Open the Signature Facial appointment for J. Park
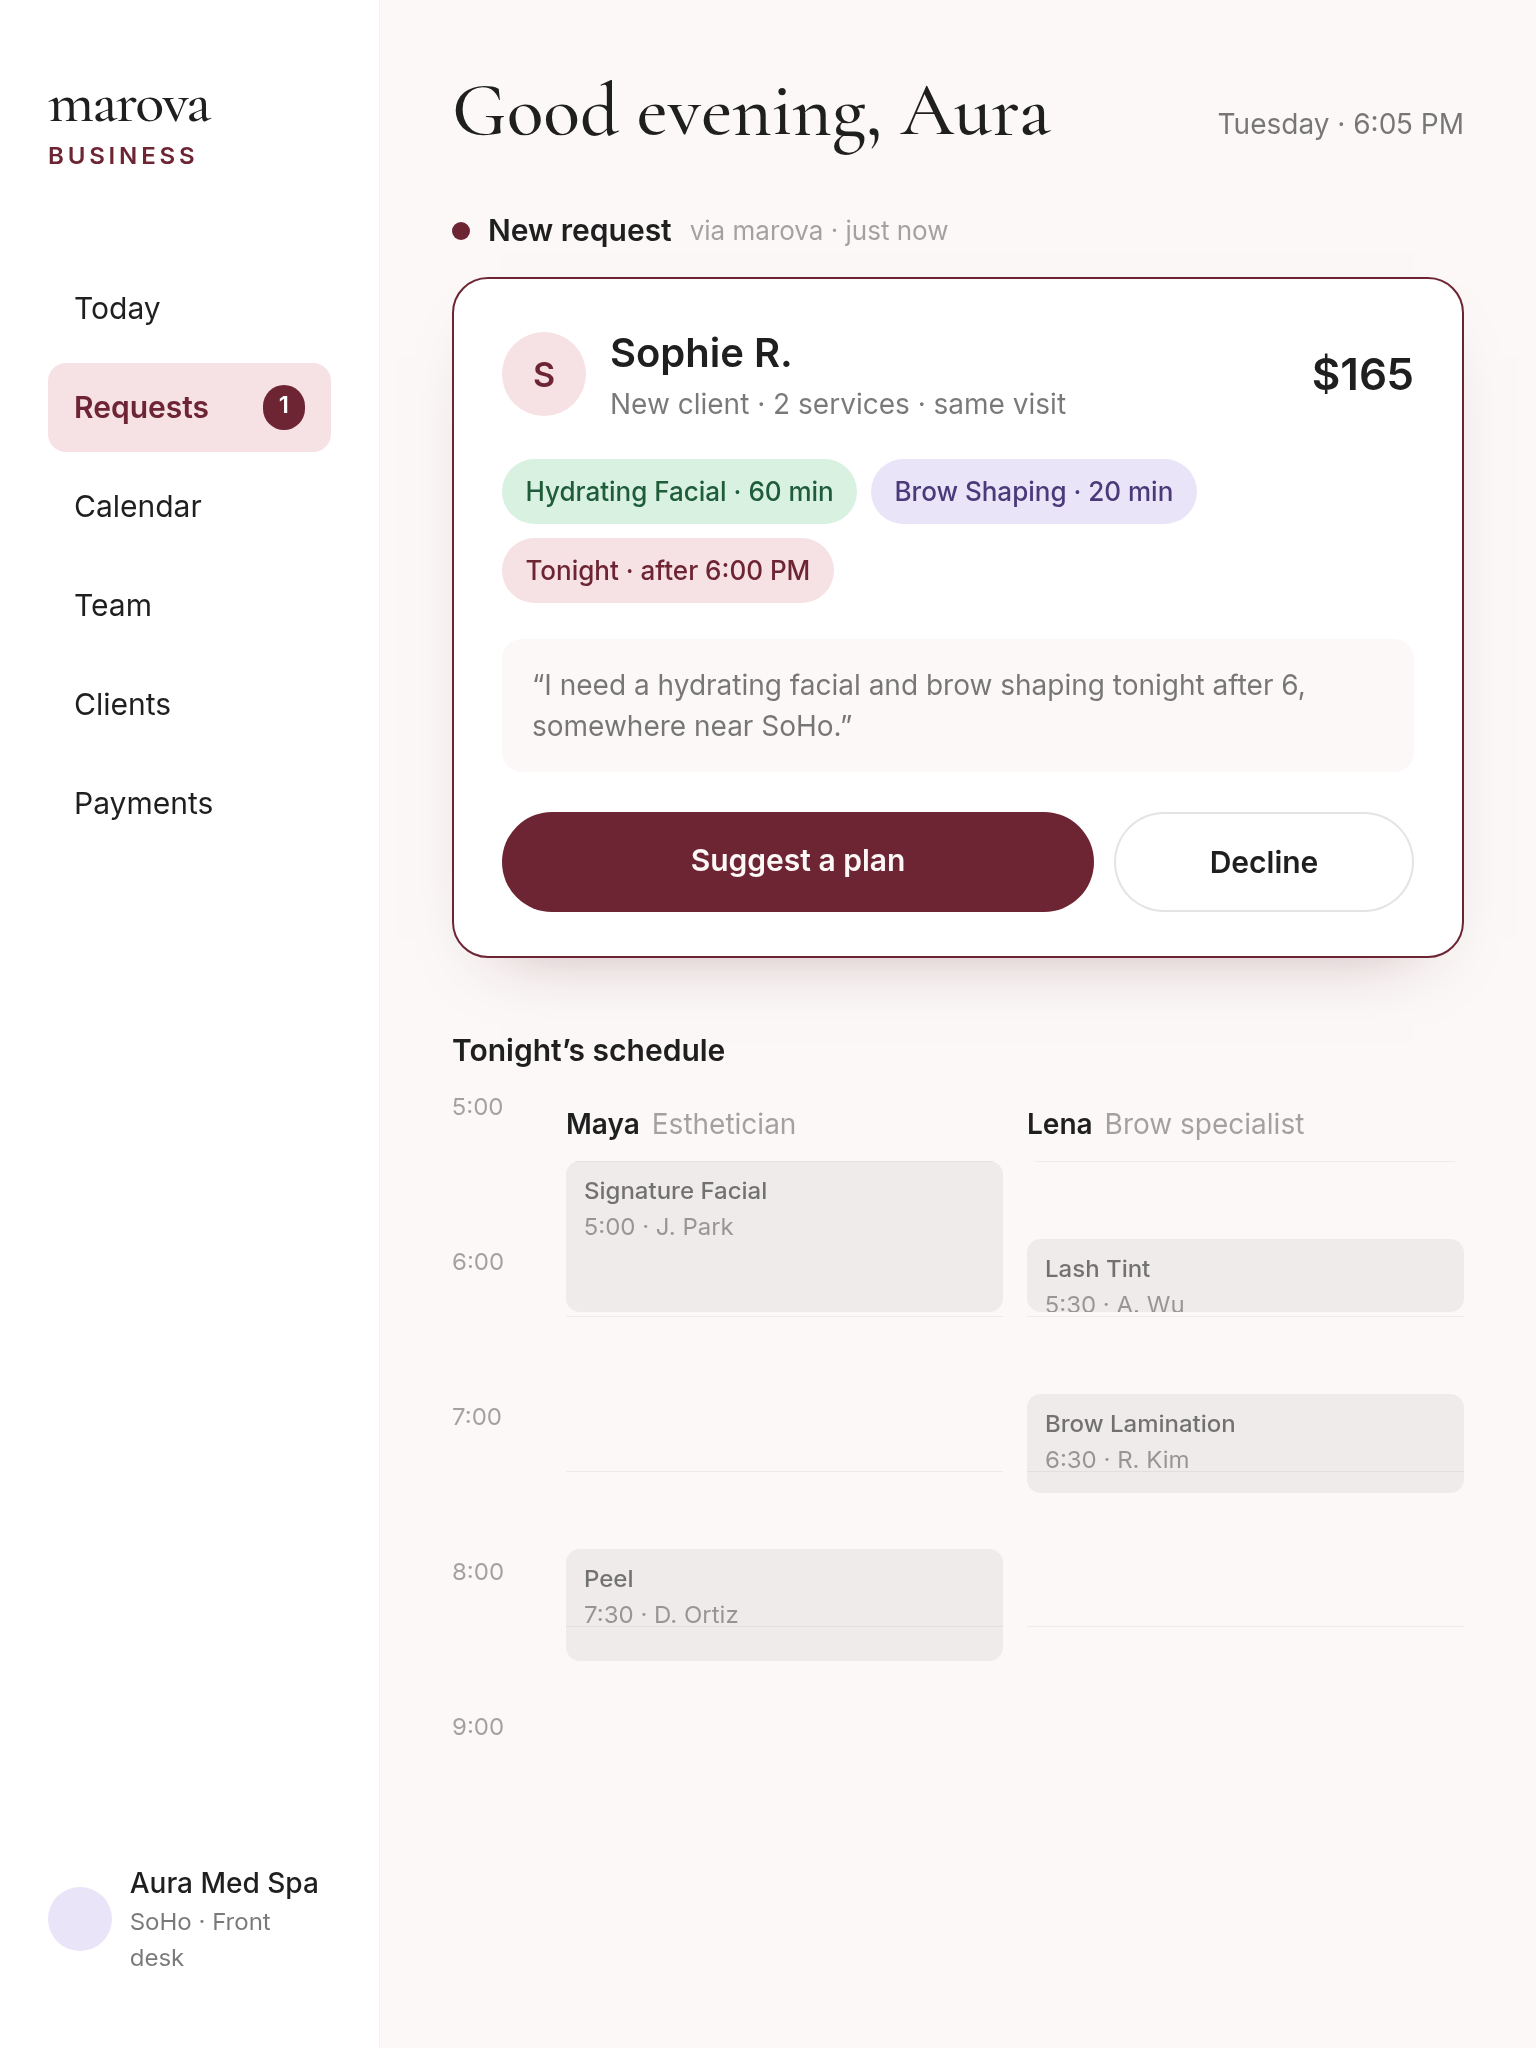Screen dimensions: 1536x2048 [784, 1236]
